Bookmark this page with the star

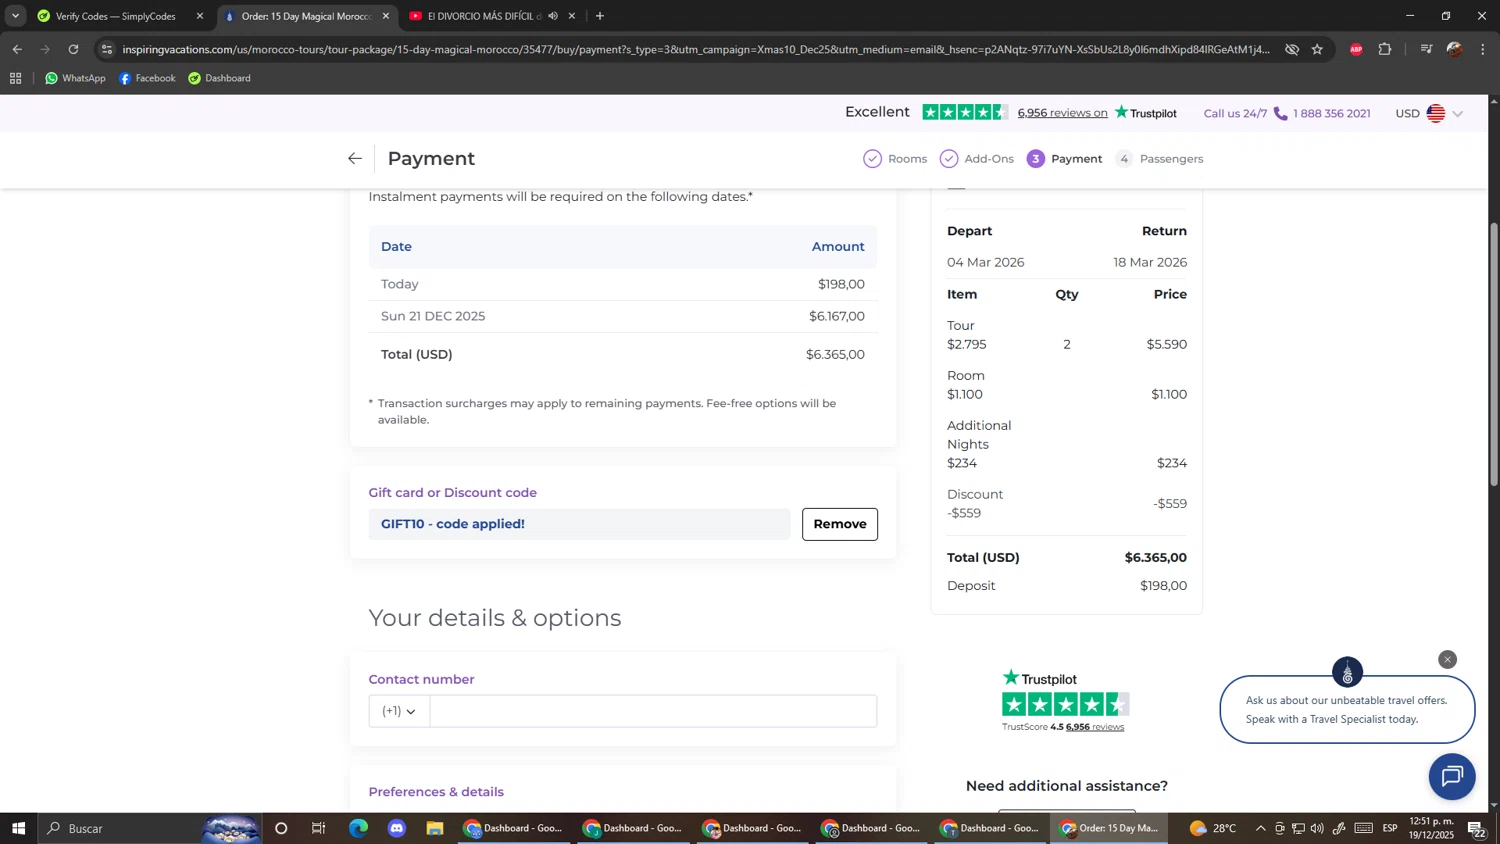point(1317,49)
